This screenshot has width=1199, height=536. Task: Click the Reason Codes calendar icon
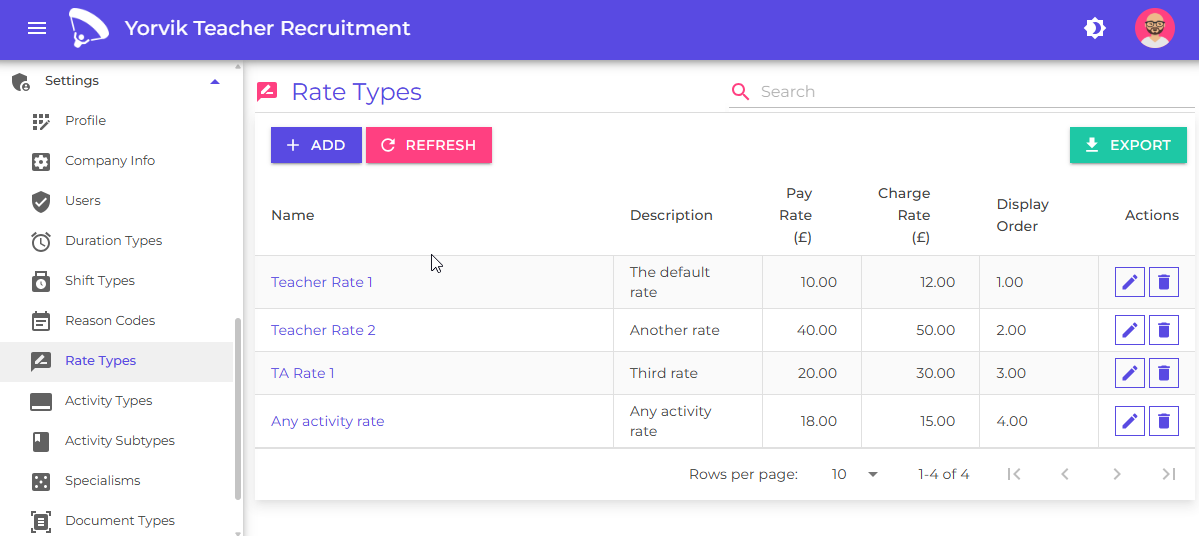[x=41, y=321]
